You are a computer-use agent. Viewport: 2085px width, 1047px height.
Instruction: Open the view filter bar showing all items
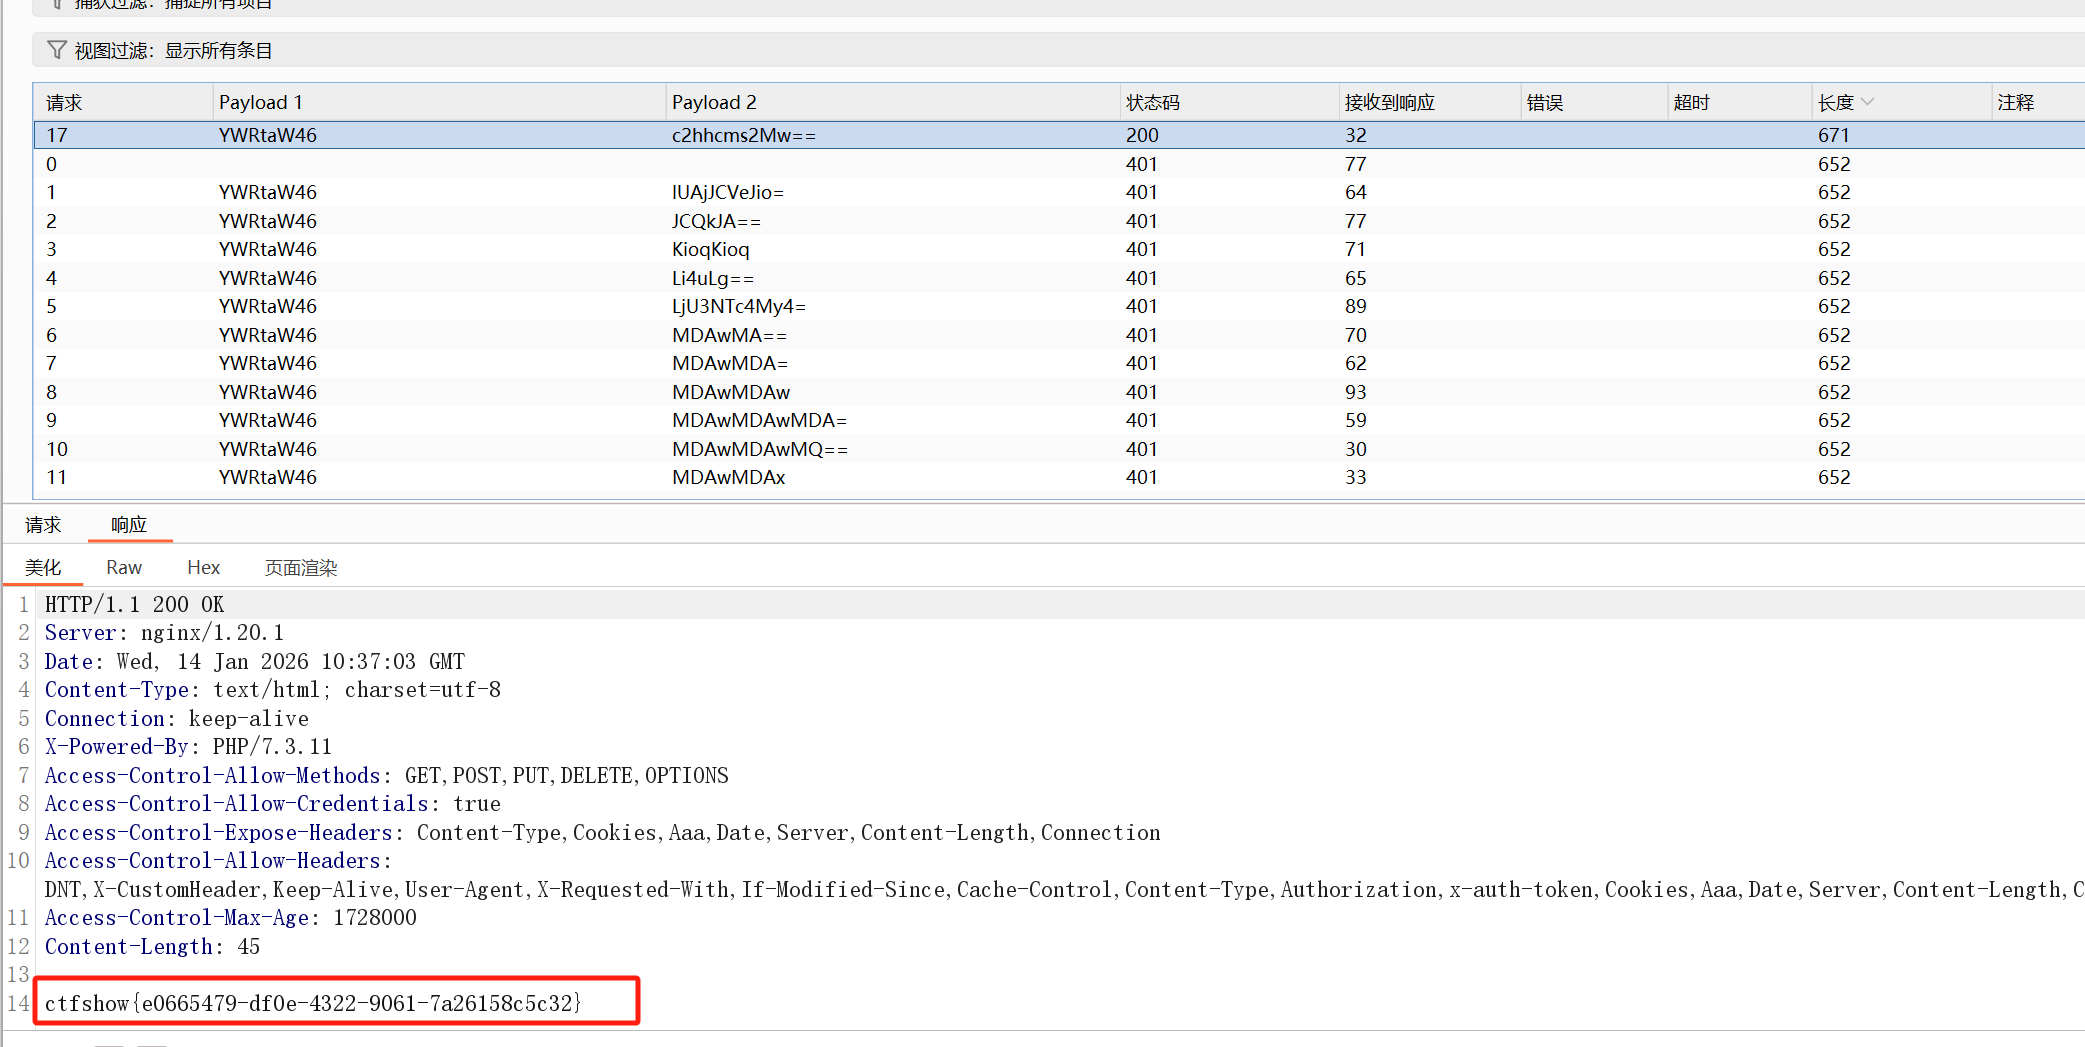tap(1059, 50)
